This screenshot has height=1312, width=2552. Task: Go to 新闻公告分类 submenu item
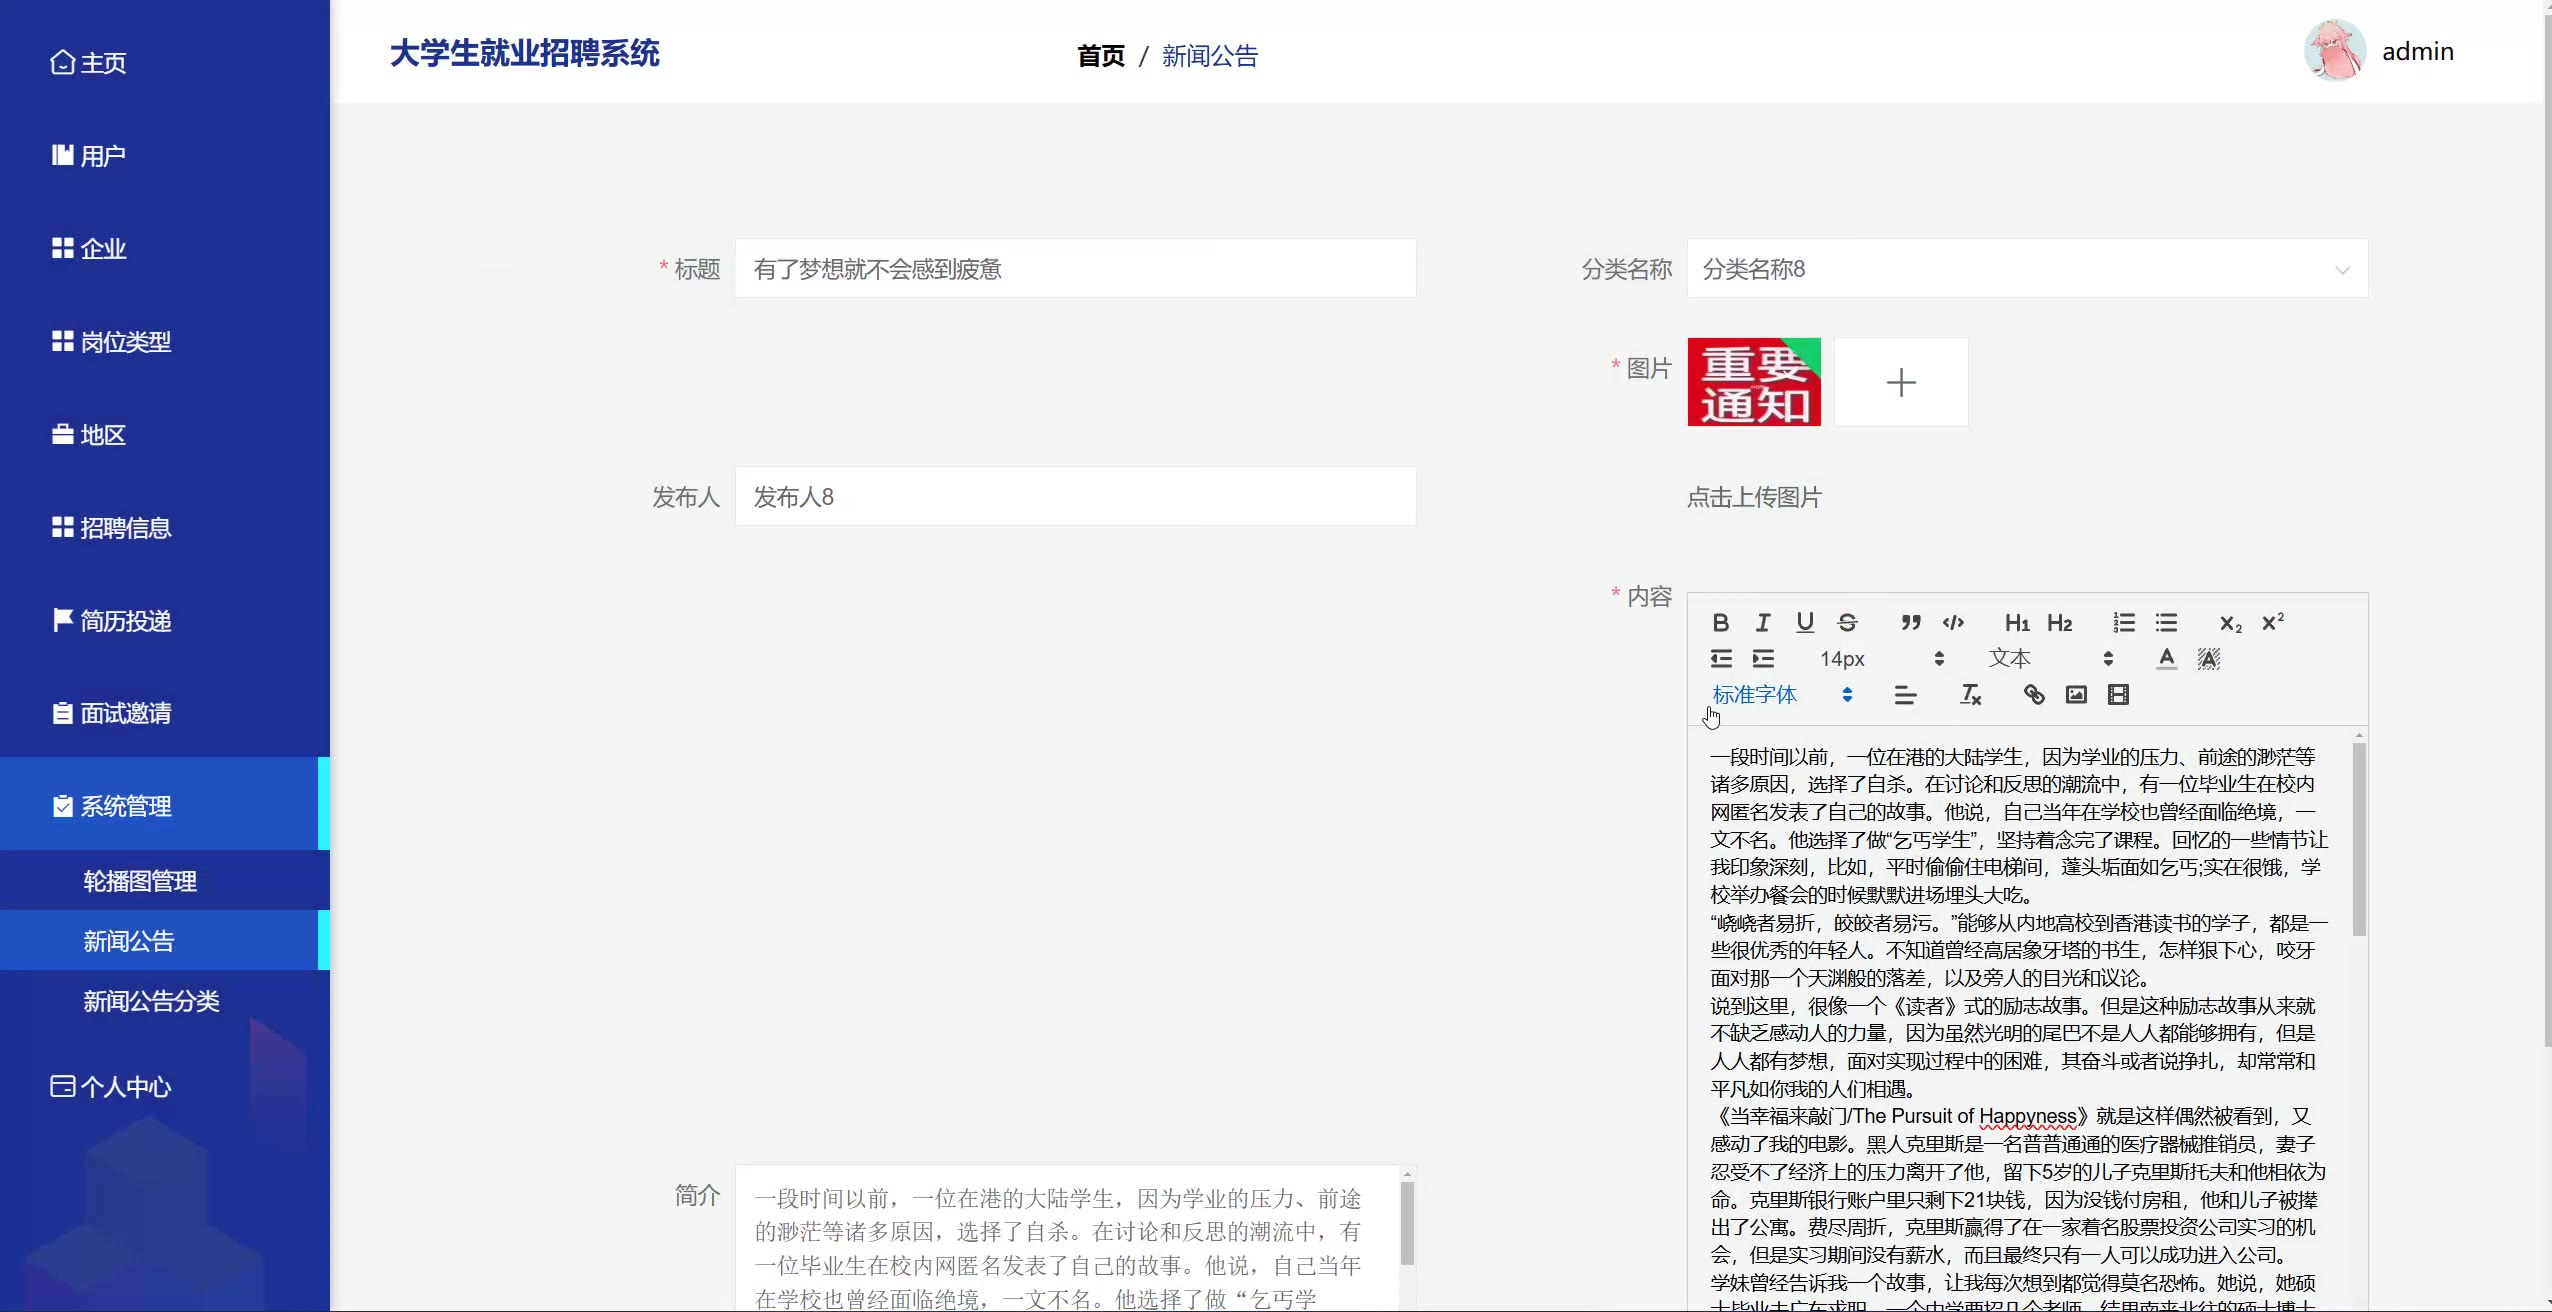click(151, 1001)
